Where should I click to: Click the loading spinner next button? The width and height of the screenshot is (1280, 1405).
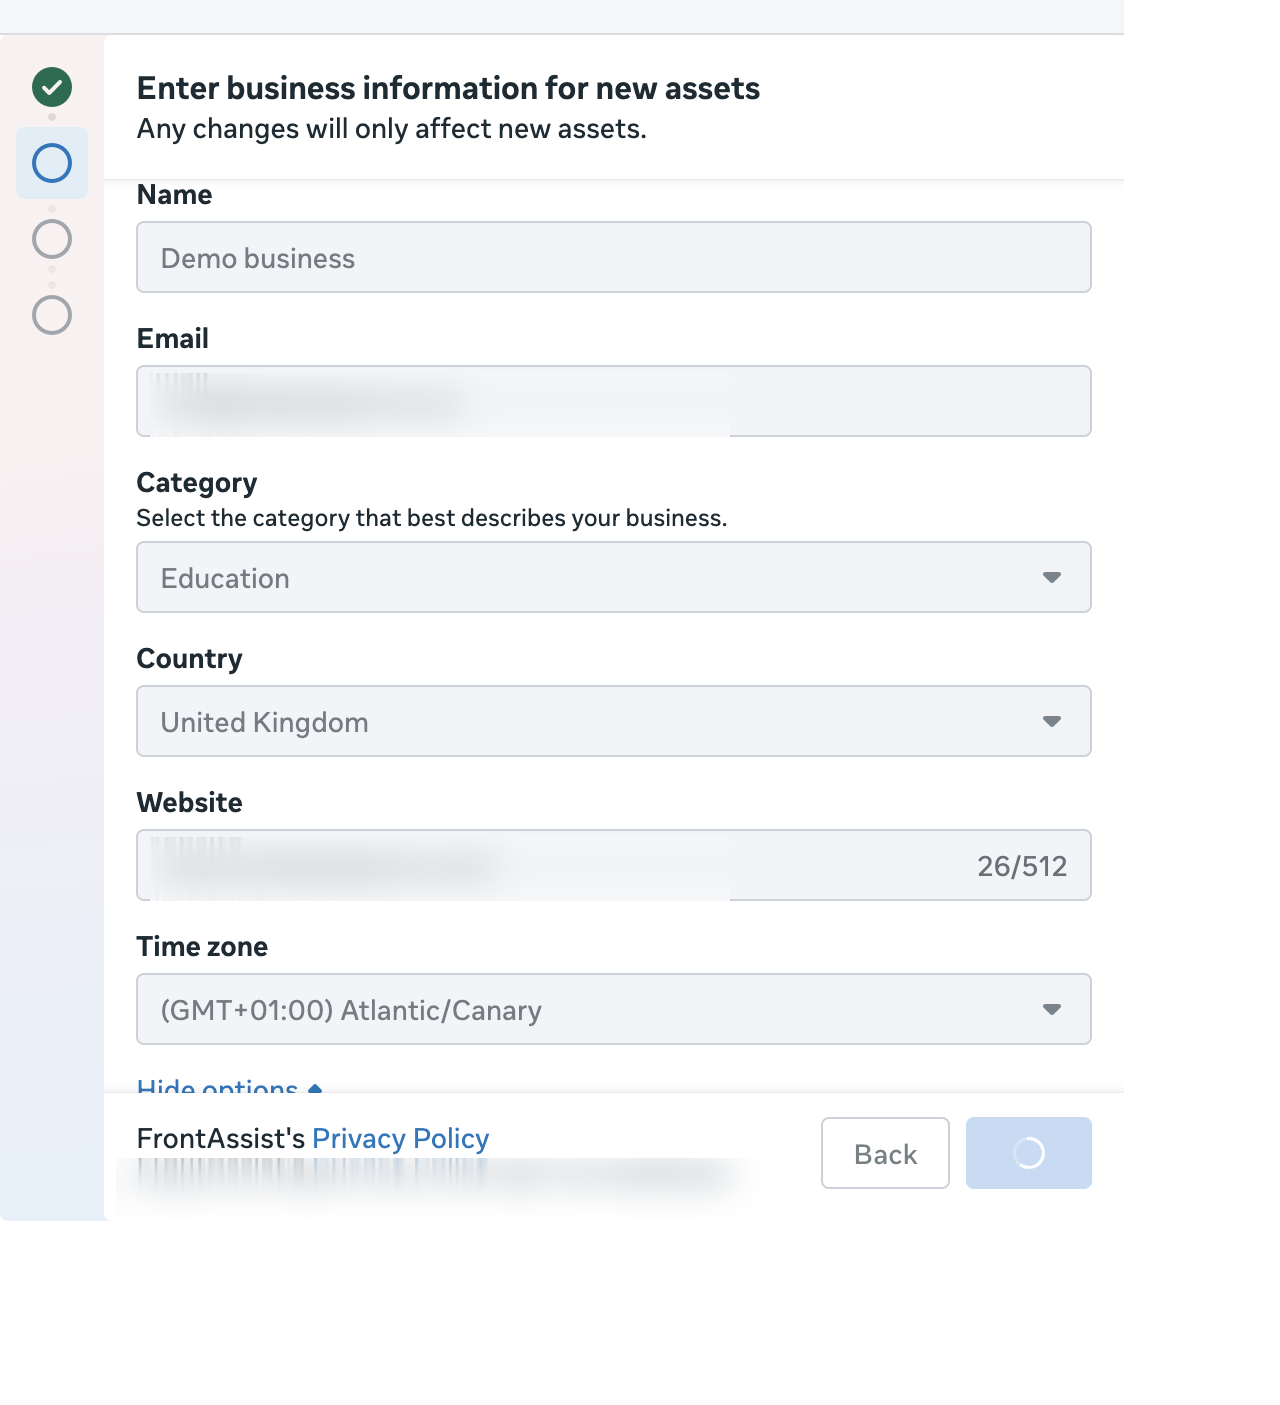1029,1153
